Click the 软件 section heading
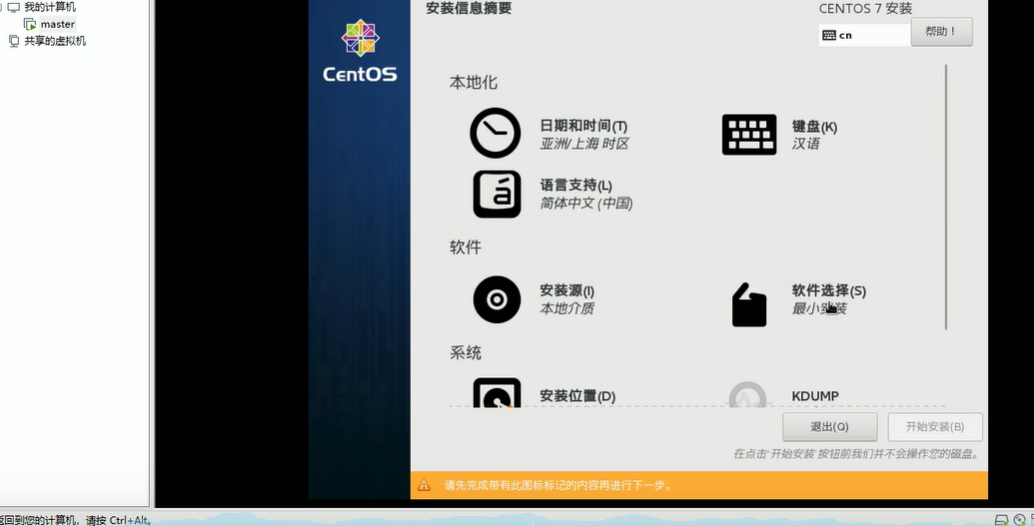This screenshot has height=526, width=1034. (x=466, y=247)
